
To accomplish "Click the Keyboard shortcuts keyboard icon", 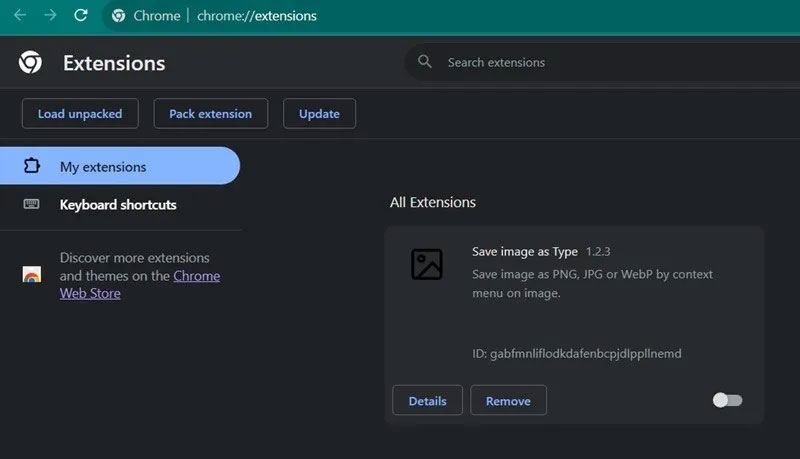I will click(x=32, y=204).
